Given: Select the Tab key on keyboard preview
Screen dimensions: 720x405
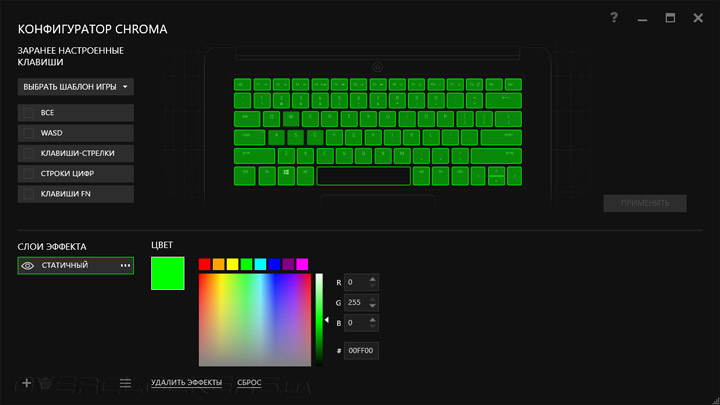Looking at the screenshot, I should coord(247,118).
